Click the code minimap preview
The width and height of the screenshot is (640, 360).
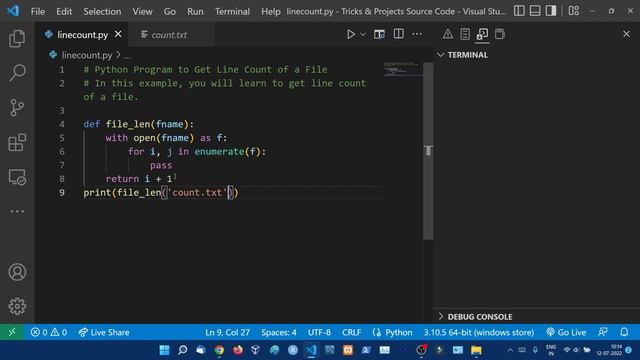(402, 69)
